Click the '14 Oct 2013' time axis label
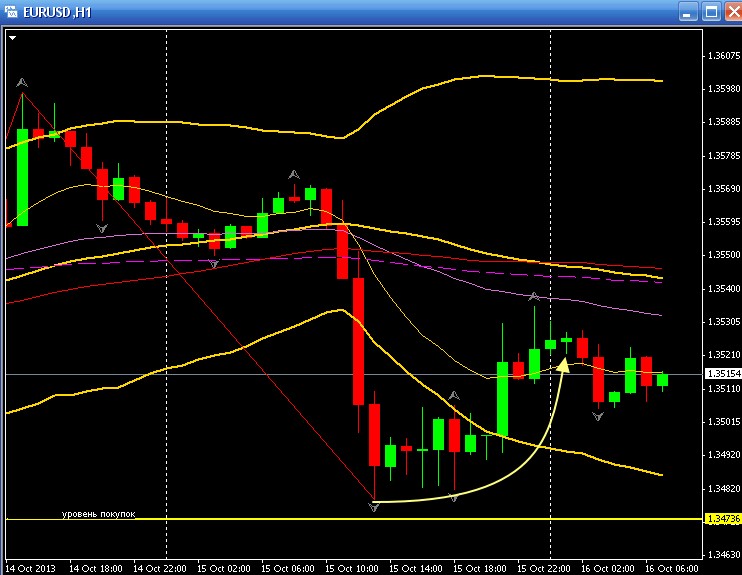The width and height of the screenshot is (742, 575). tap(30, 568)
